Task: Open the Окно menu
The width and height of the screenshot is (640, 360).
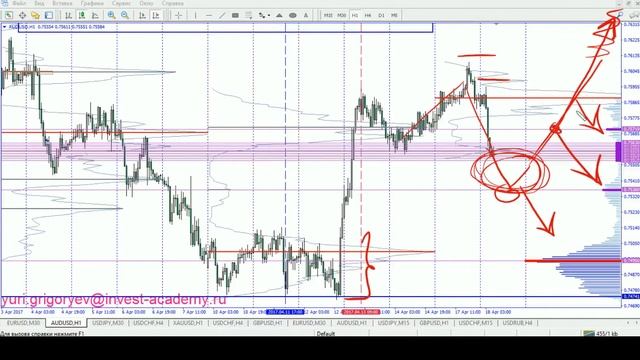Action: point(146,3)
